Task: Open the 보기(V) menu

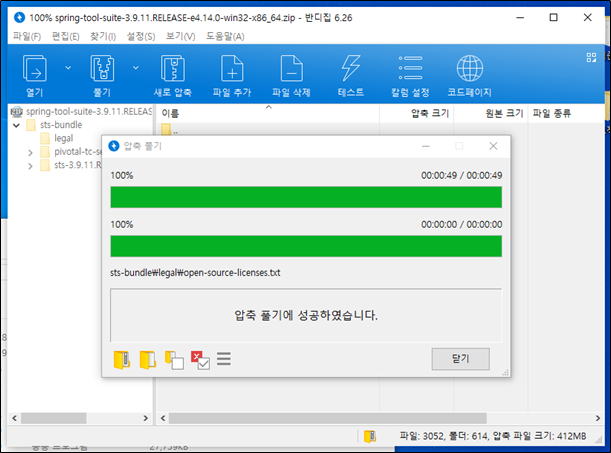Action: click(x=180, y=36)
